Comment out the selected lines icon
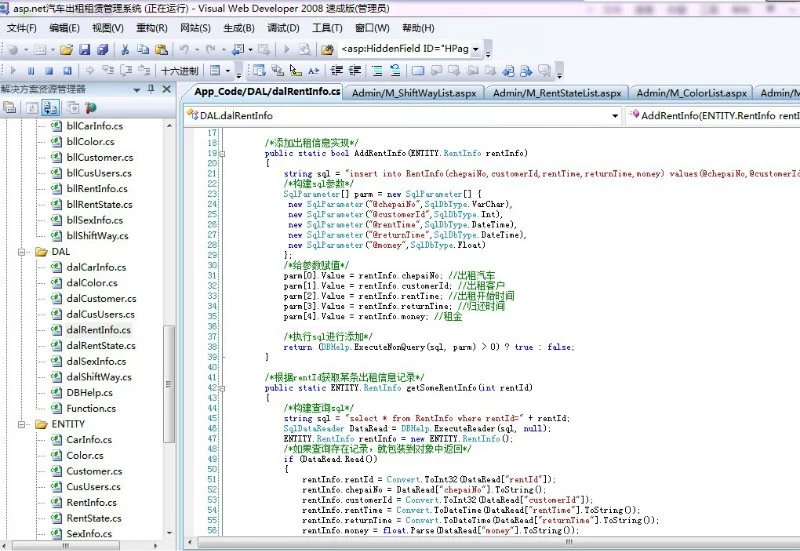The image size is (800, 551). pyautogui.click(x=377, y=70)
